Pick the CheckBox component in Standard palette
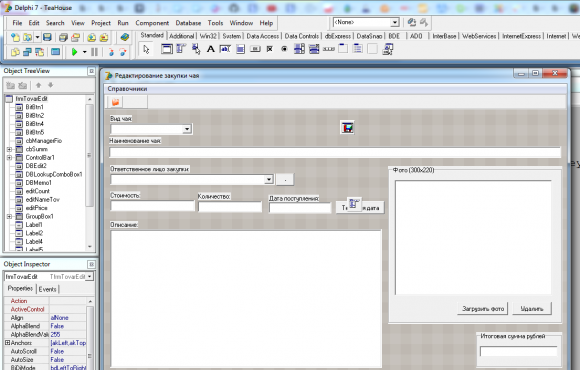The width and height of the screenshot is (580, 370). tap(270, 49)
